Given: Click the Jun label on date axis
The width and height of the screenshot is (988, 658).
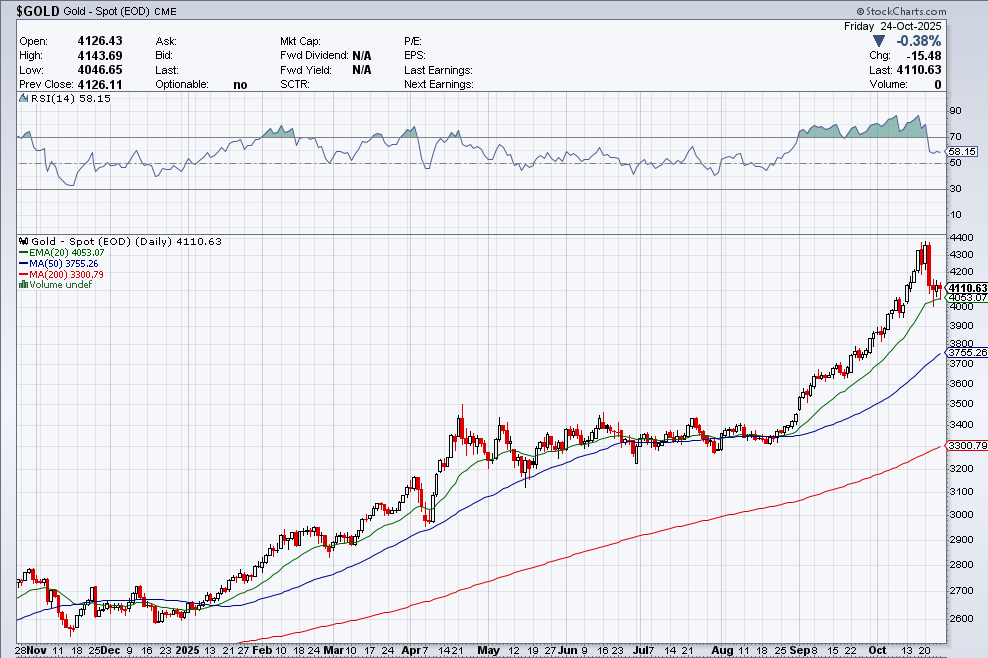Looking at the screenshot, I should click(568, 650).
